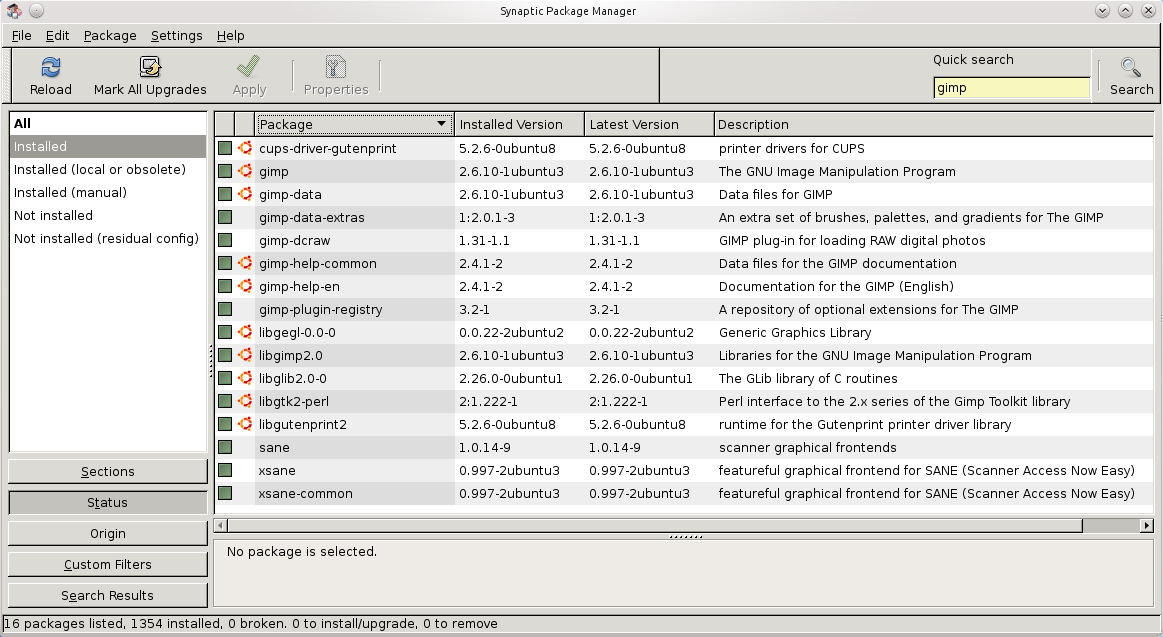Toggle status checkbox for cups-driver-gutenprint
Viewport: 1163px width, 637px height.
[225, 148]
